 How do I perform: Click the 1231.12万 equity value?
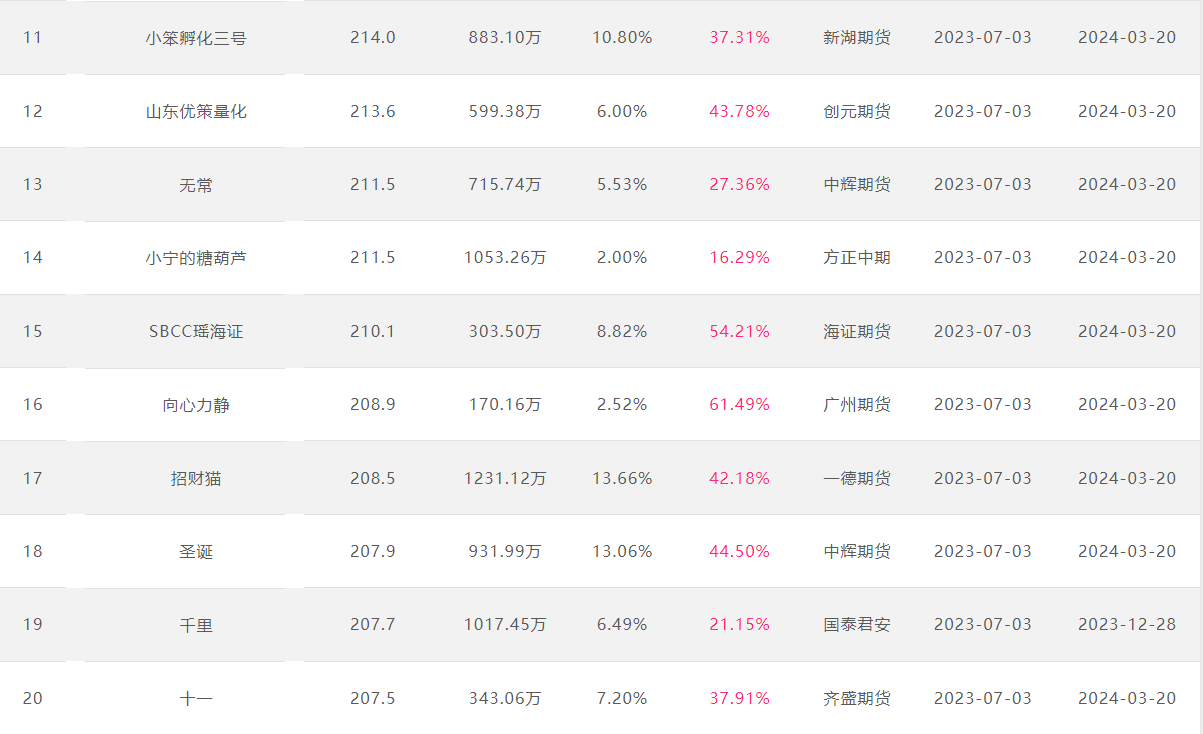pyautogui.click(x=505, y=478)
